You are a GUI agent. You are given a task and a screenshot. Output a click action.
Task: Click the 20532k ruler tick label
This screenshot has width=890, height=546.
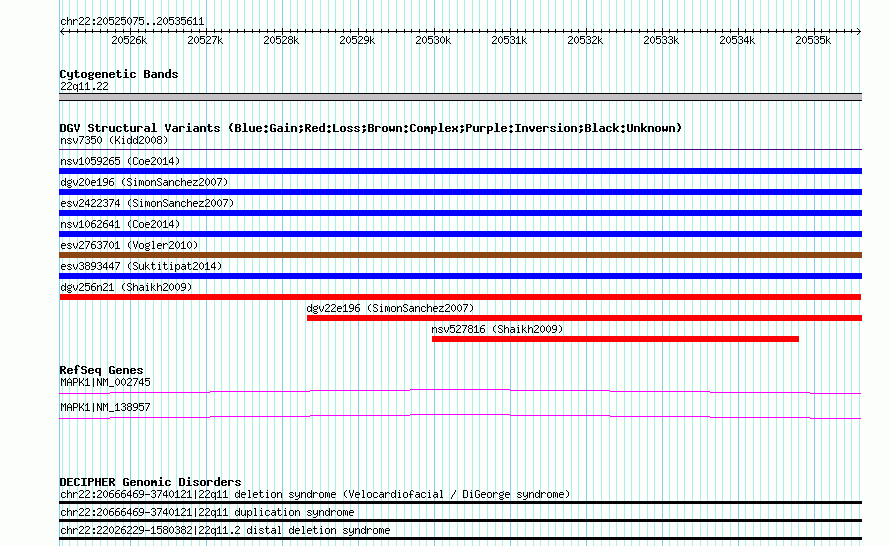click(x=585, y=40)
